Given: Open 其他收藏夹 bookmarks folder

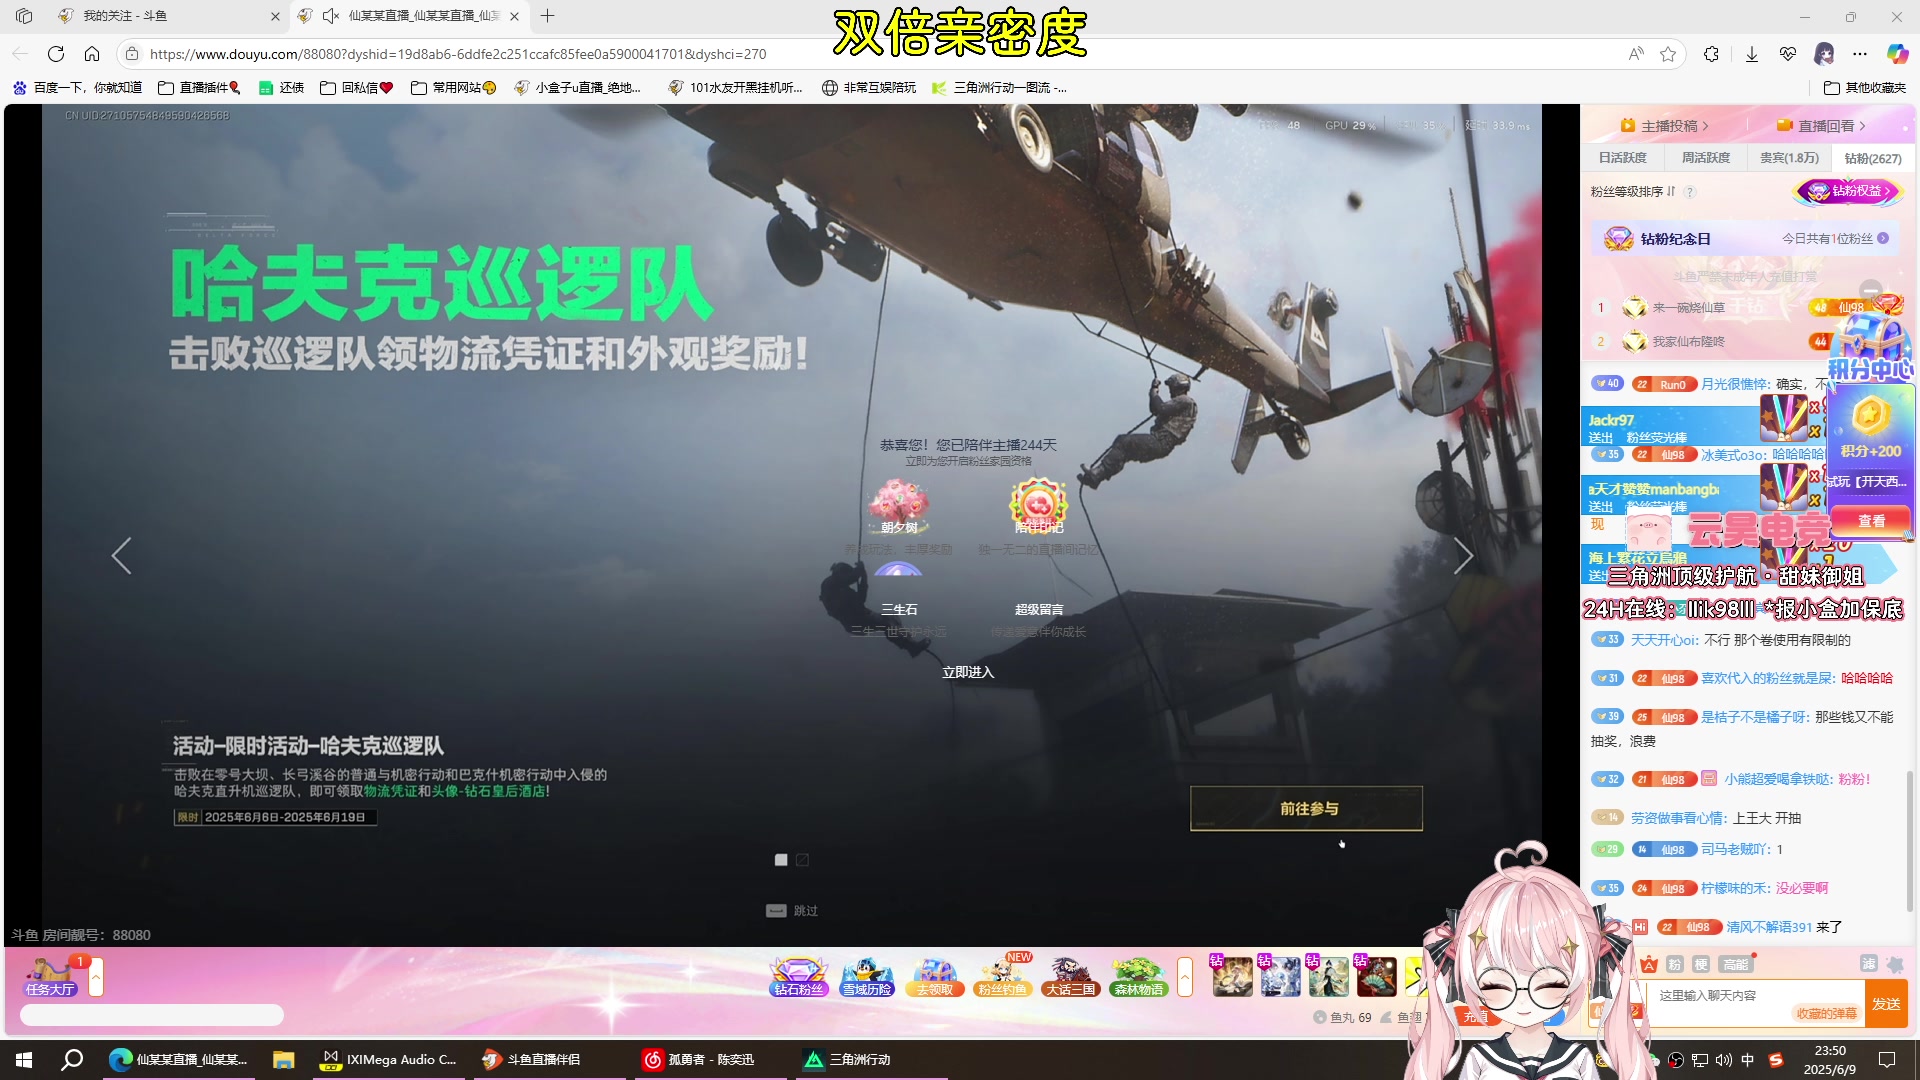Looking at the screenshot, I should point(1864,88).
